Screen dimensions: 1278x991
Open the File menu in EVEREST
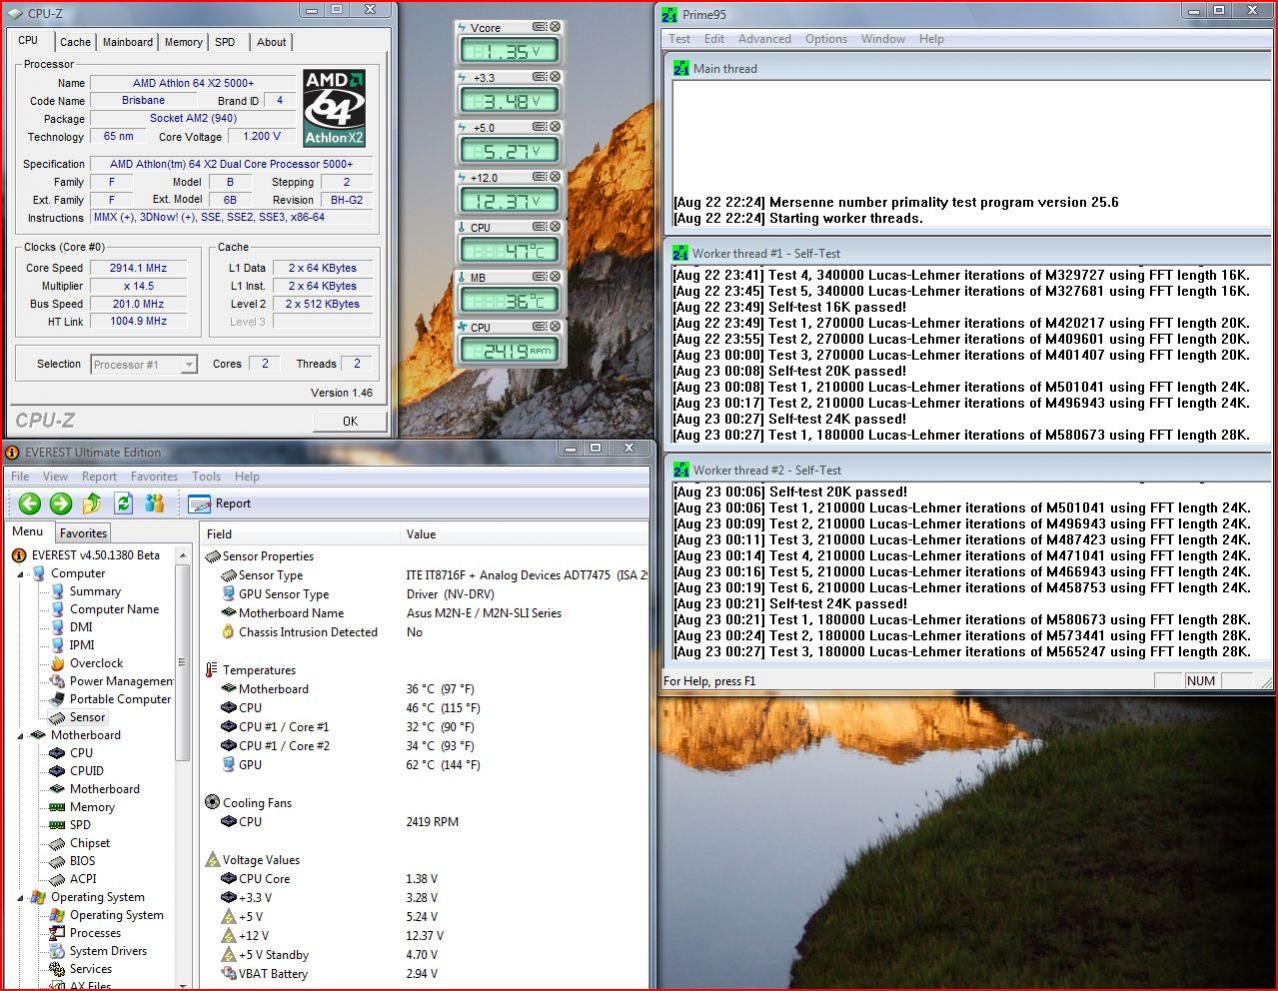pyautogui.click(x=20, y=477)
